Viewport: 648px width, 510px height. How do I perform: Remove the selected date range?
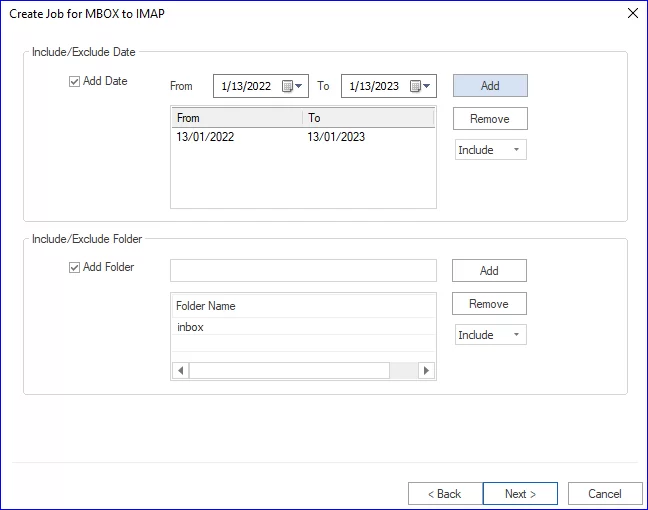tap(490, 119)
